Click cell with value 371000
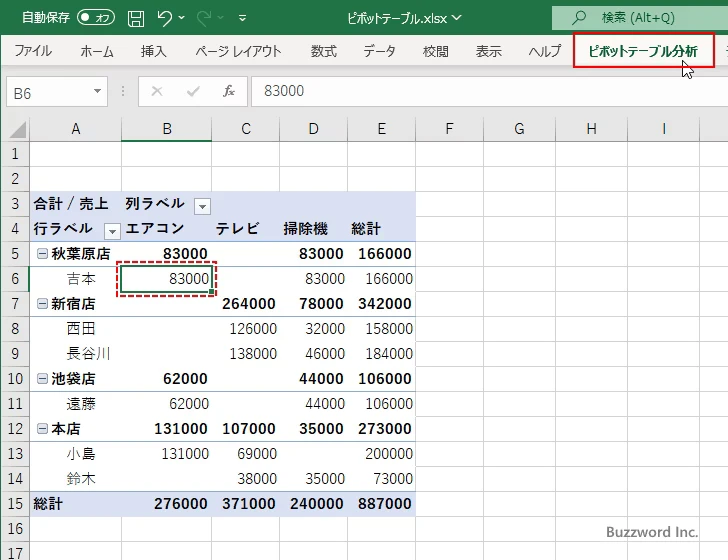The image size is (728, 560). pos(246,504)
